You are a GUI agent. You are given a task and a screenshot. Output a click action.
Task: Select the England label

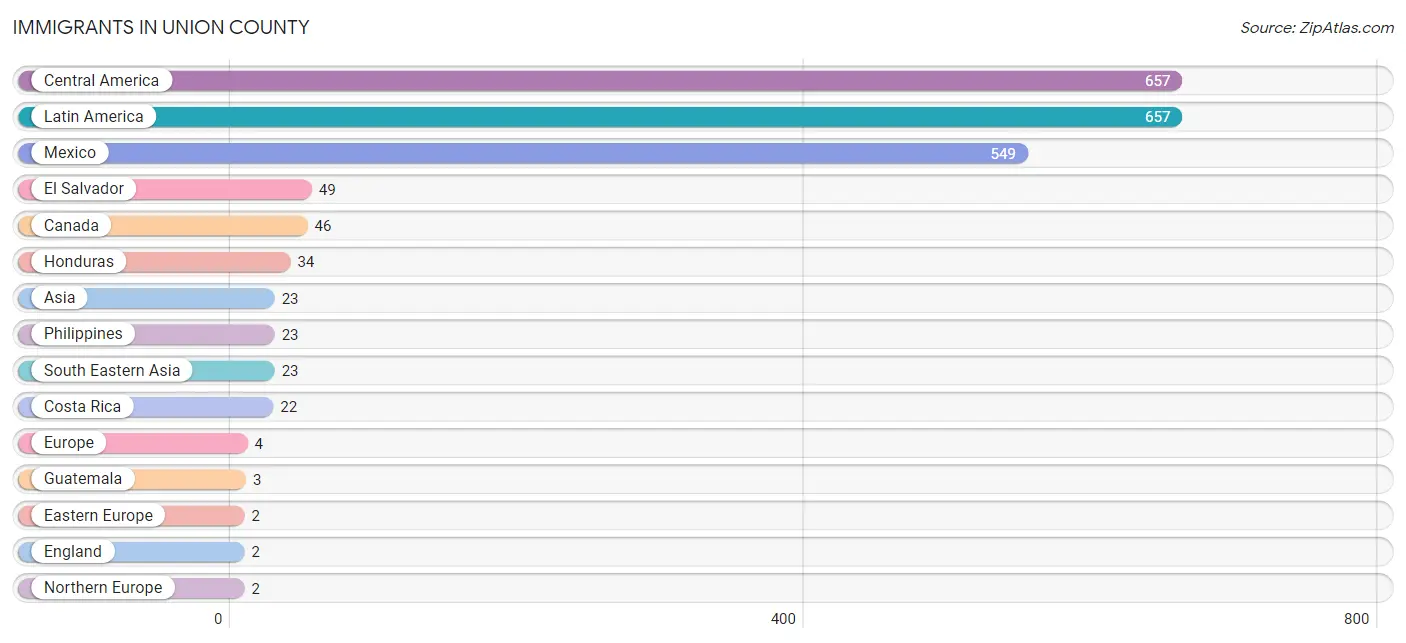coord(73,552)
